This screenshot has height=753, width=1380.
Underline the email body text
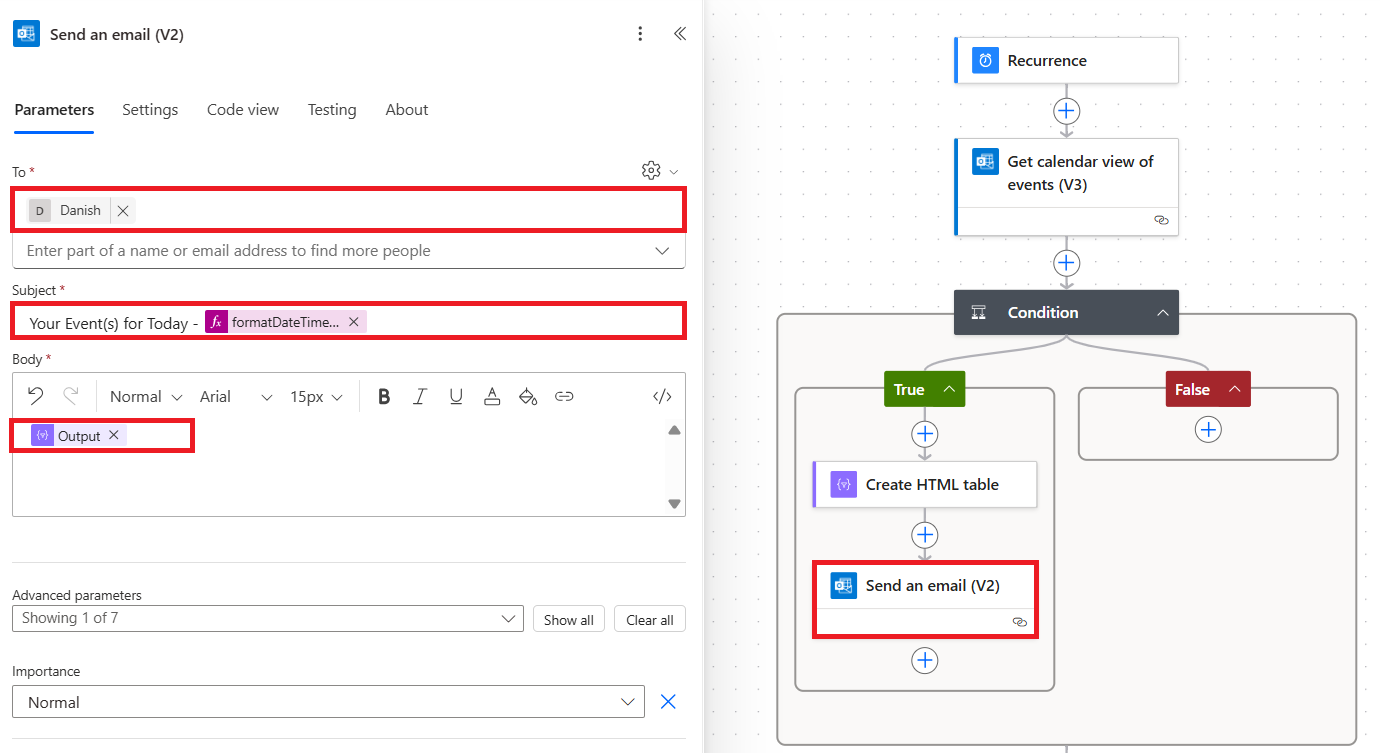[x=456, y=396]
